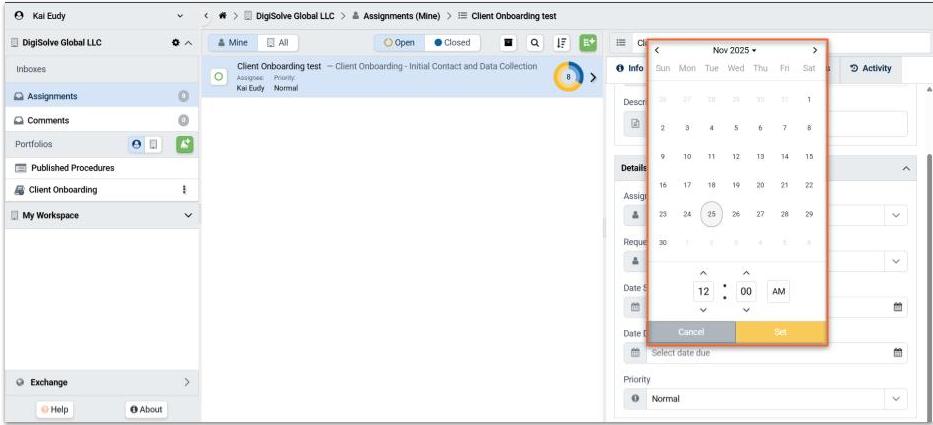This screenshot has width=933, height=425.
Task: Open the archive box icon
Action: (x=508, y=43)
